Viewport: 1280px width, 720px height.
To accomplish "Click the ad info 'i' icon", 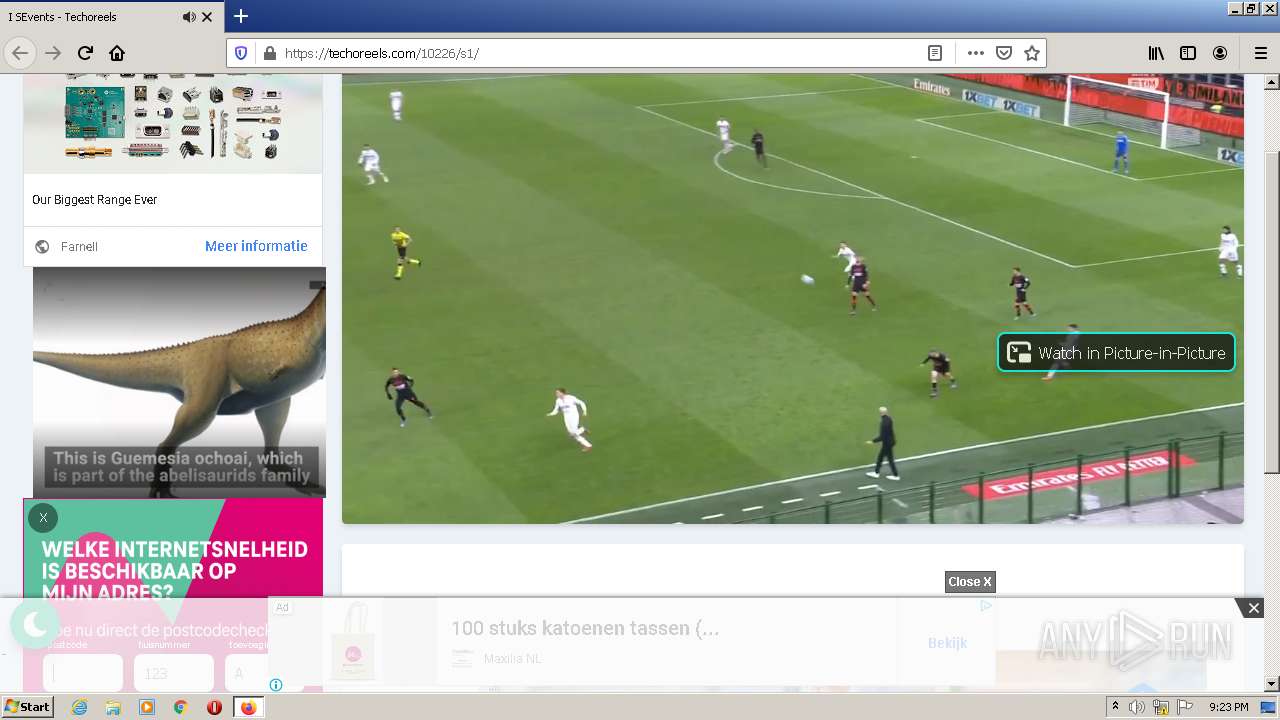I will [x=276, y=685].
